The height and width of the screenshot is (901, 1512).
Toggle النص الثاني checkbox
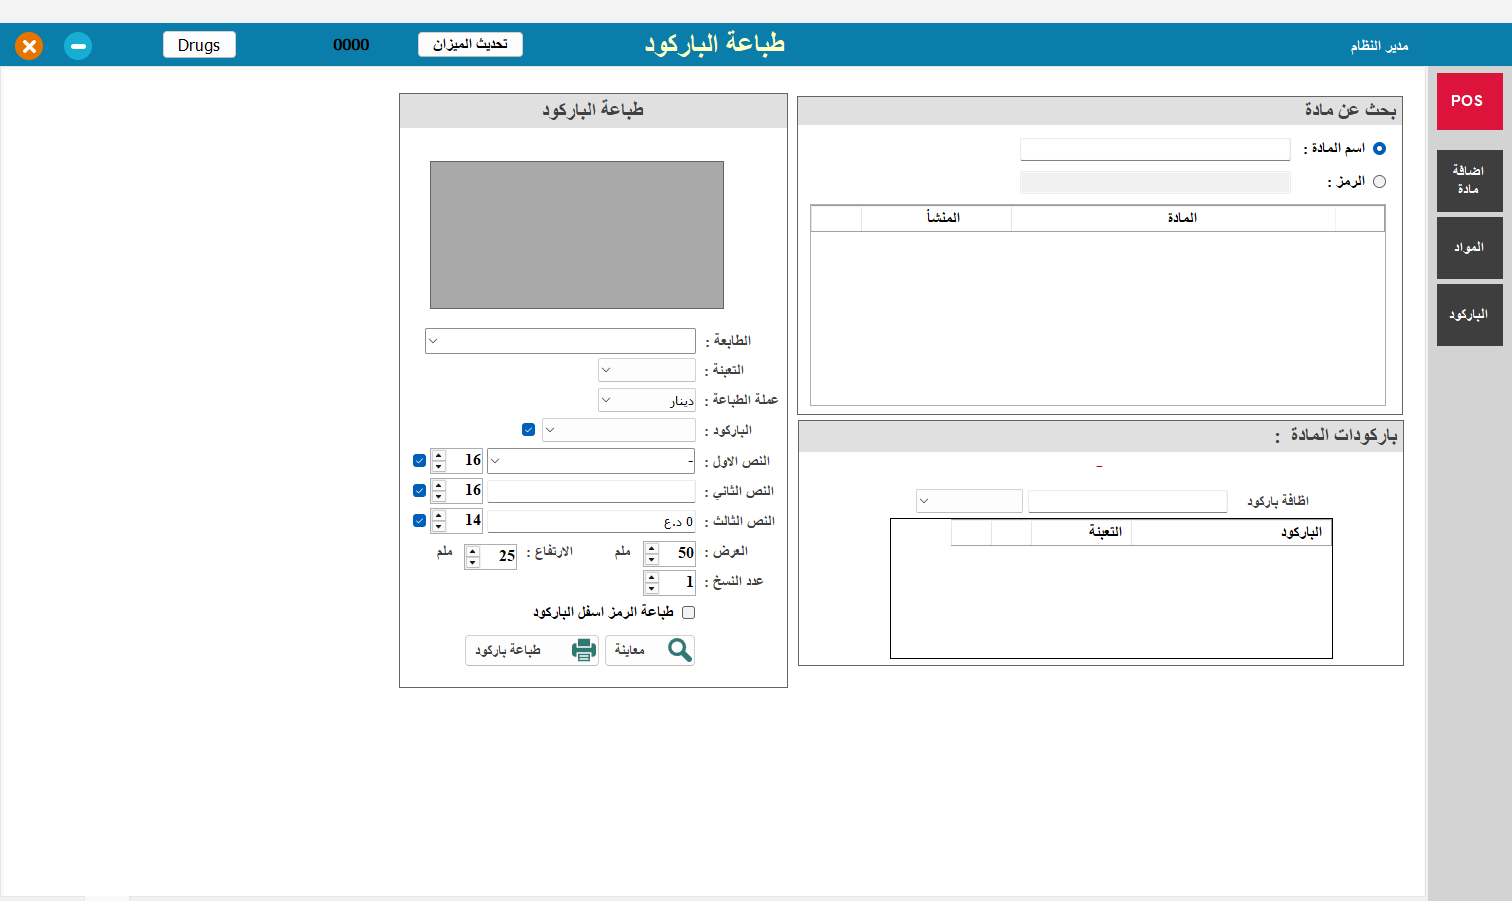pos(419,491)
